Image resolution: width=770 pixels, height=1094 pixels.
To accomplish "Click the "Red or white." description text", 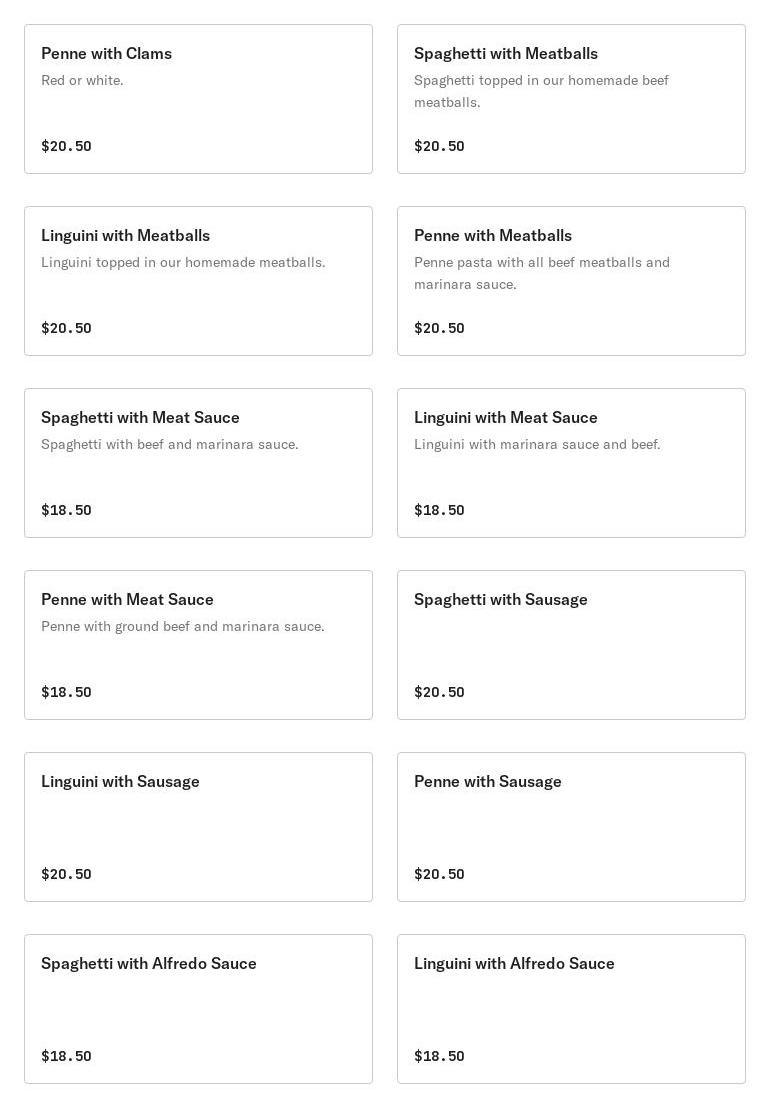I will [82, 81].
